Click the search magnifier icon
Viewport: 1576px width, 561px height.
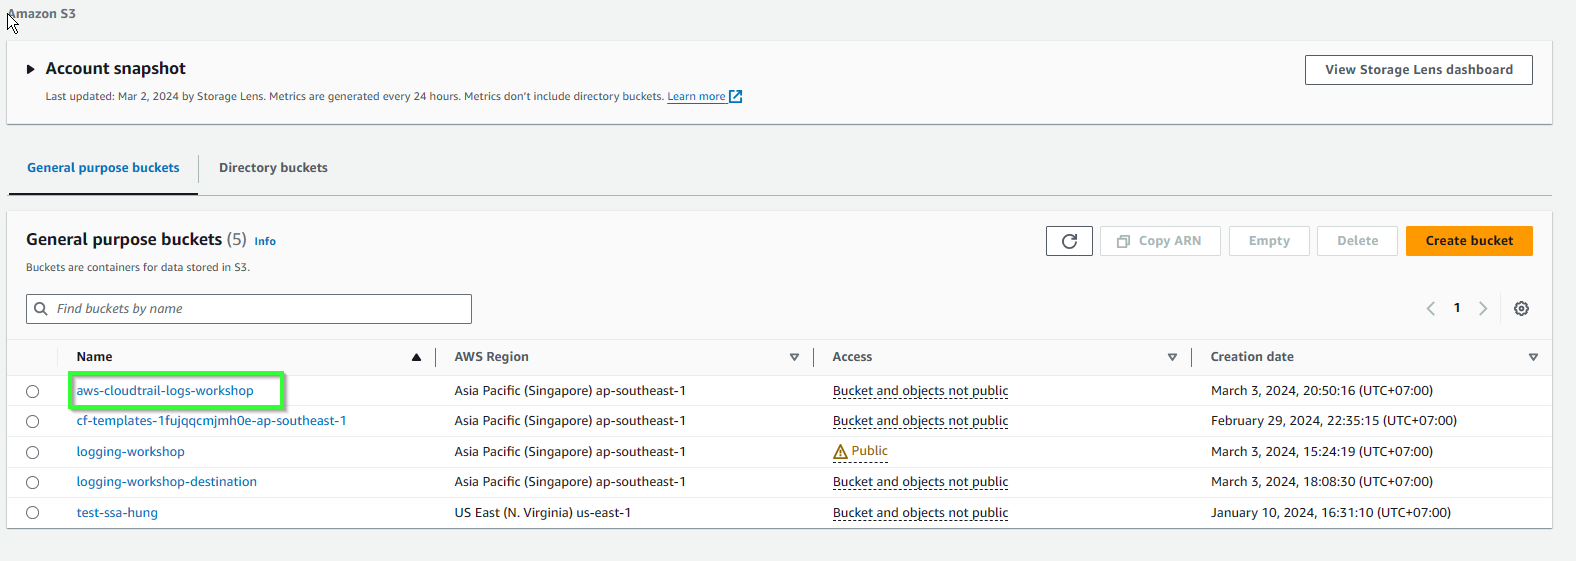41,309
